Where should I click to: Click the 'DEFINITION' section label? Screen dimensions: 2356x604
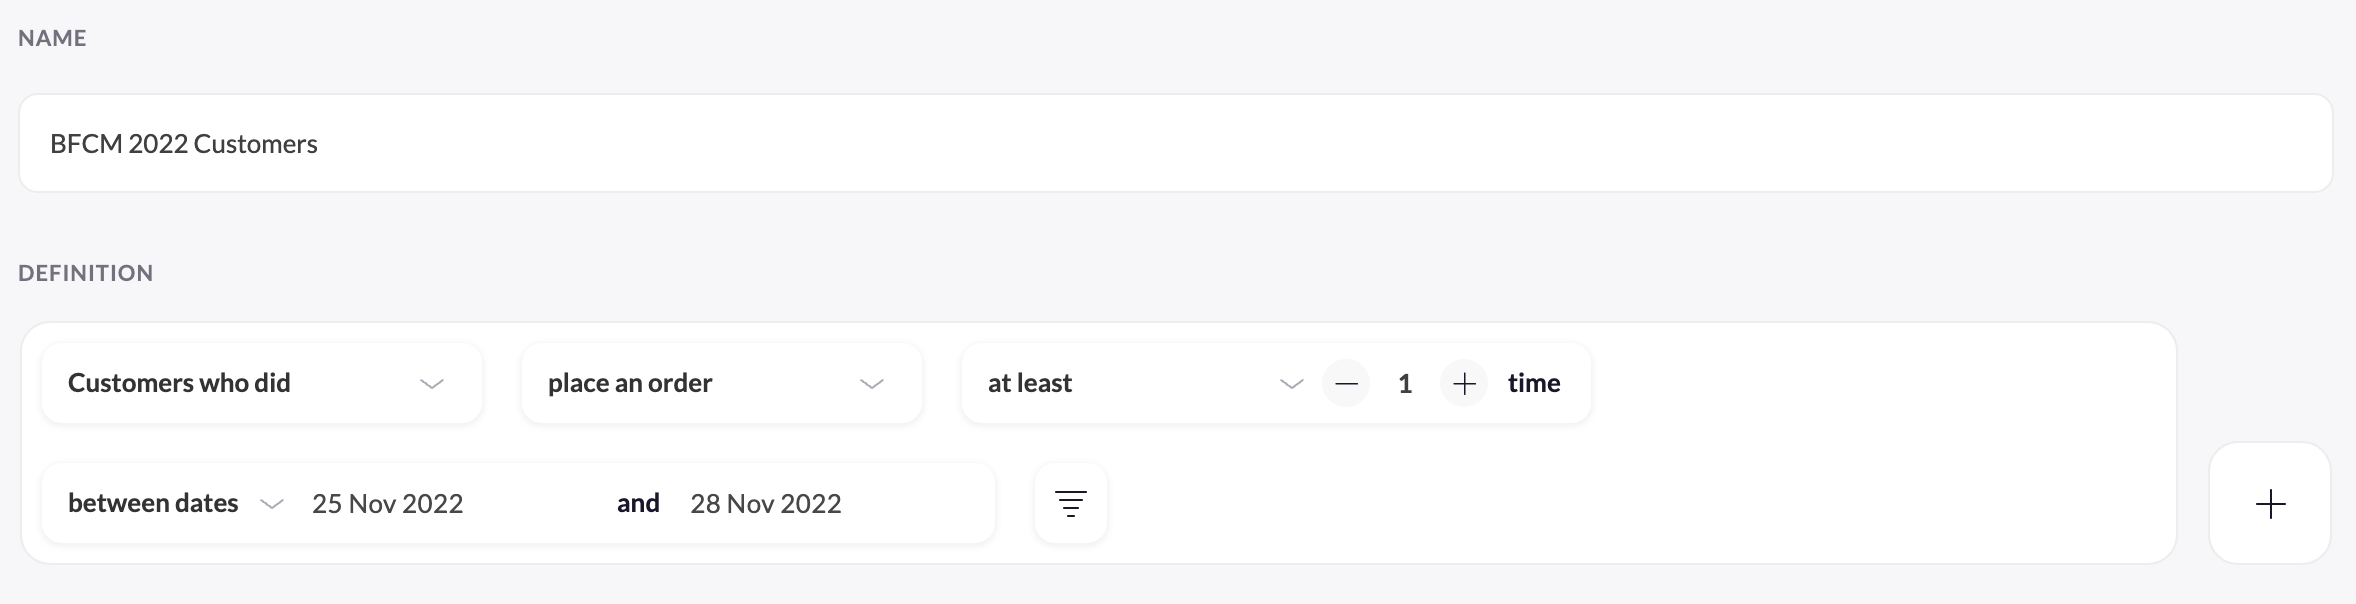coord(85,273)
